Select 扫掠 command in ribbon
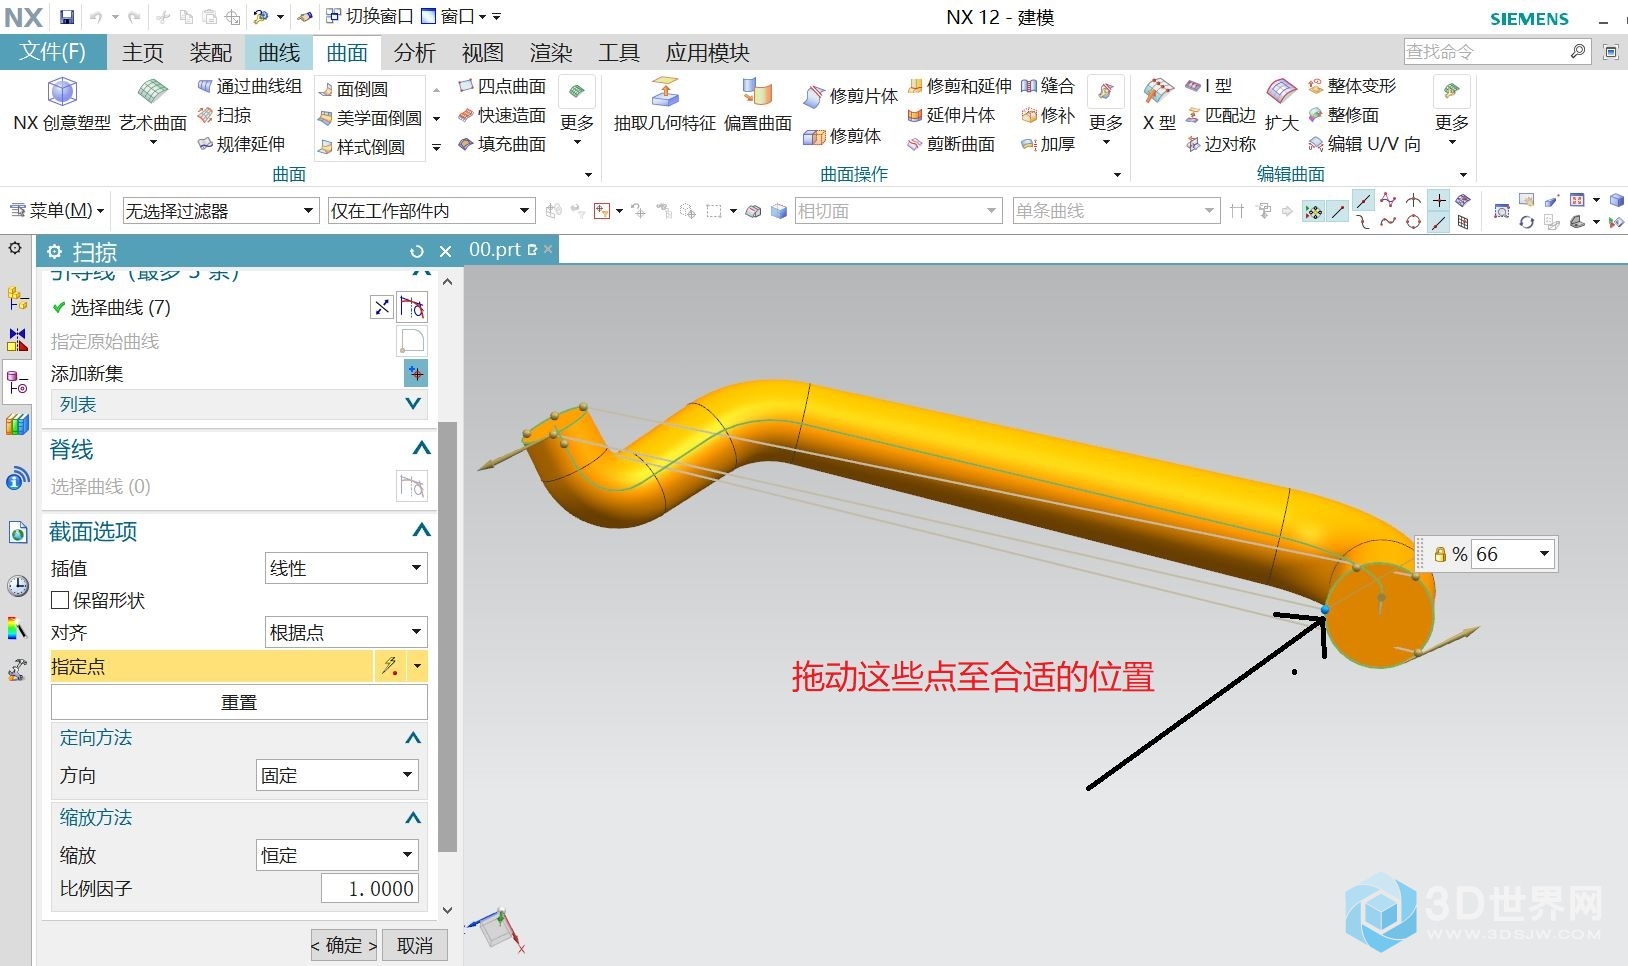The image size is (1628, 966). 225,115
